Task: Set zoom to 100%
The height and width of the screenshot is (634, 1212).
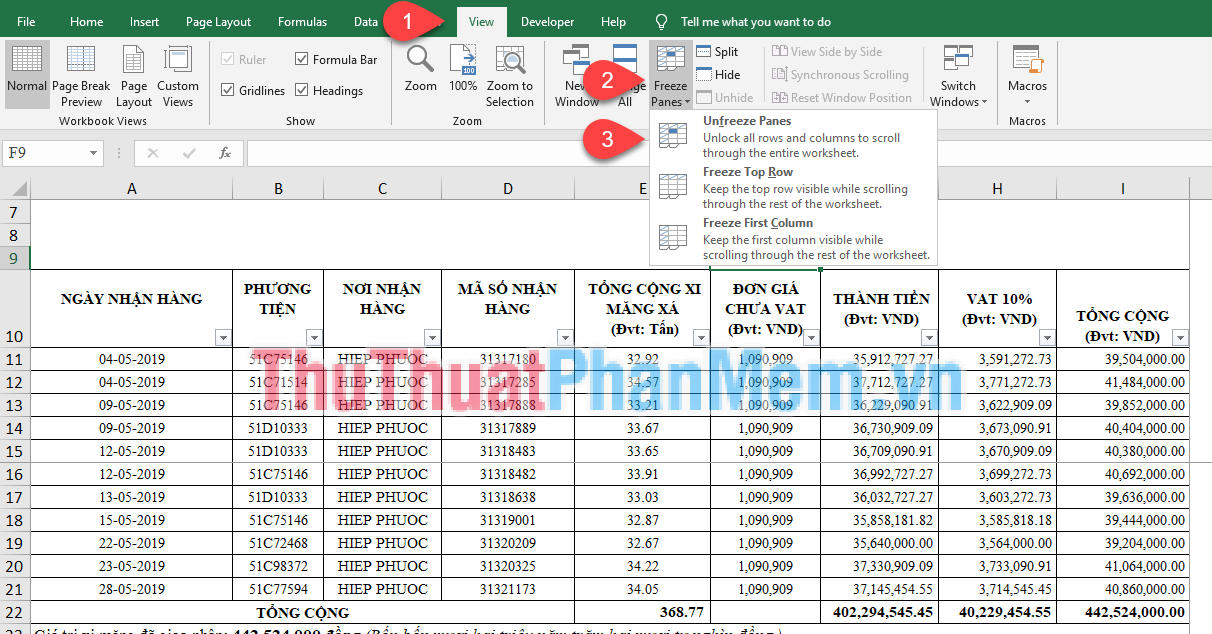Action: point(463,72)
